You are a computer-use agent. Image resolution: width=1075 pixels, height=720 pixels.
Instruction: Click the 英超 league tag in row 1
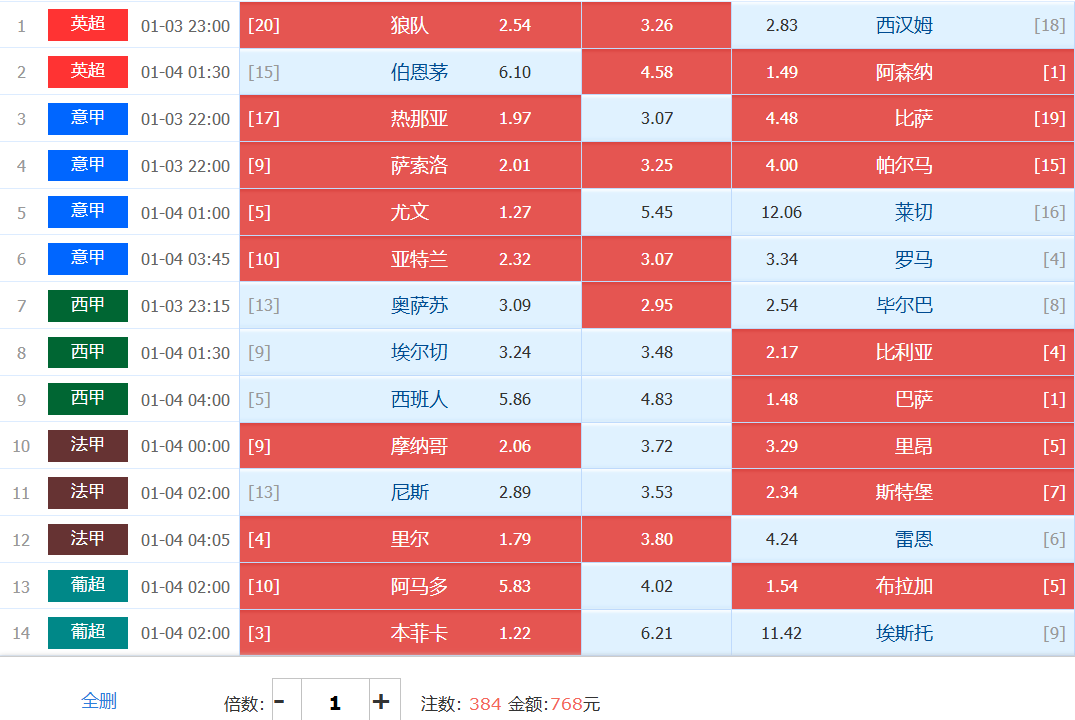[88, 25]
